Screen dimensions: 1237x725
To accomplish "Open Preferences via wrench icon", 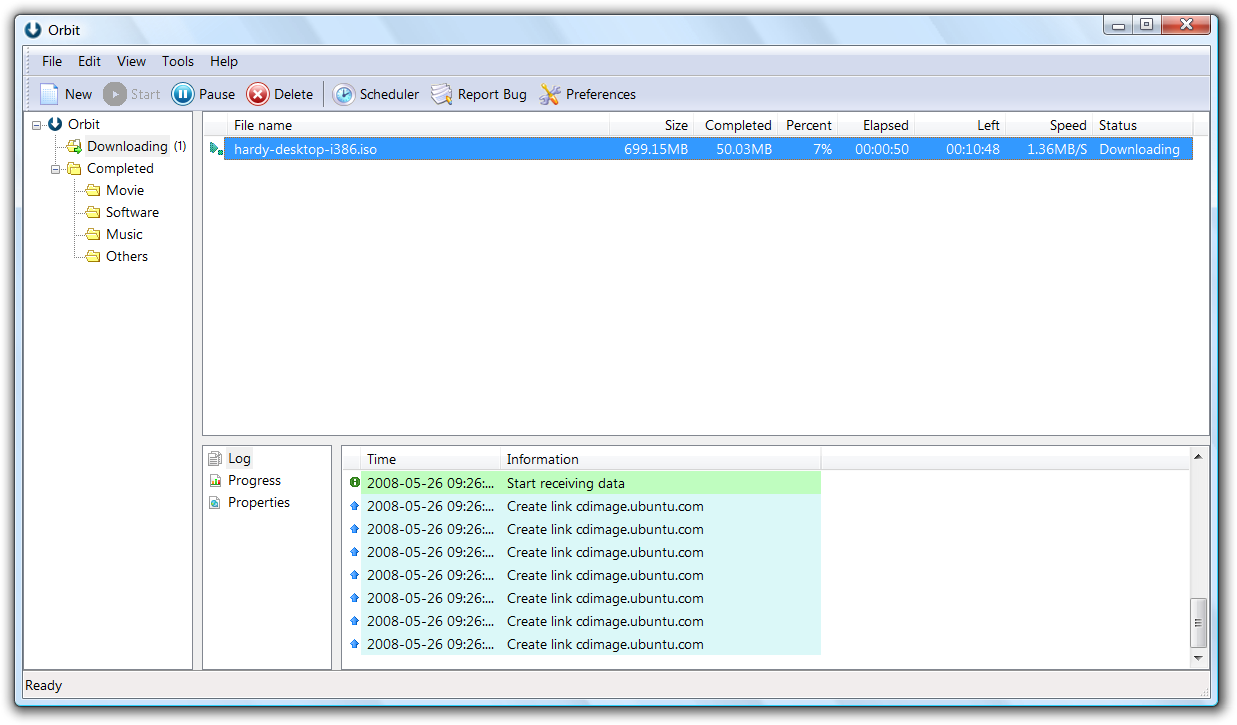I will (x=550, y=94).
